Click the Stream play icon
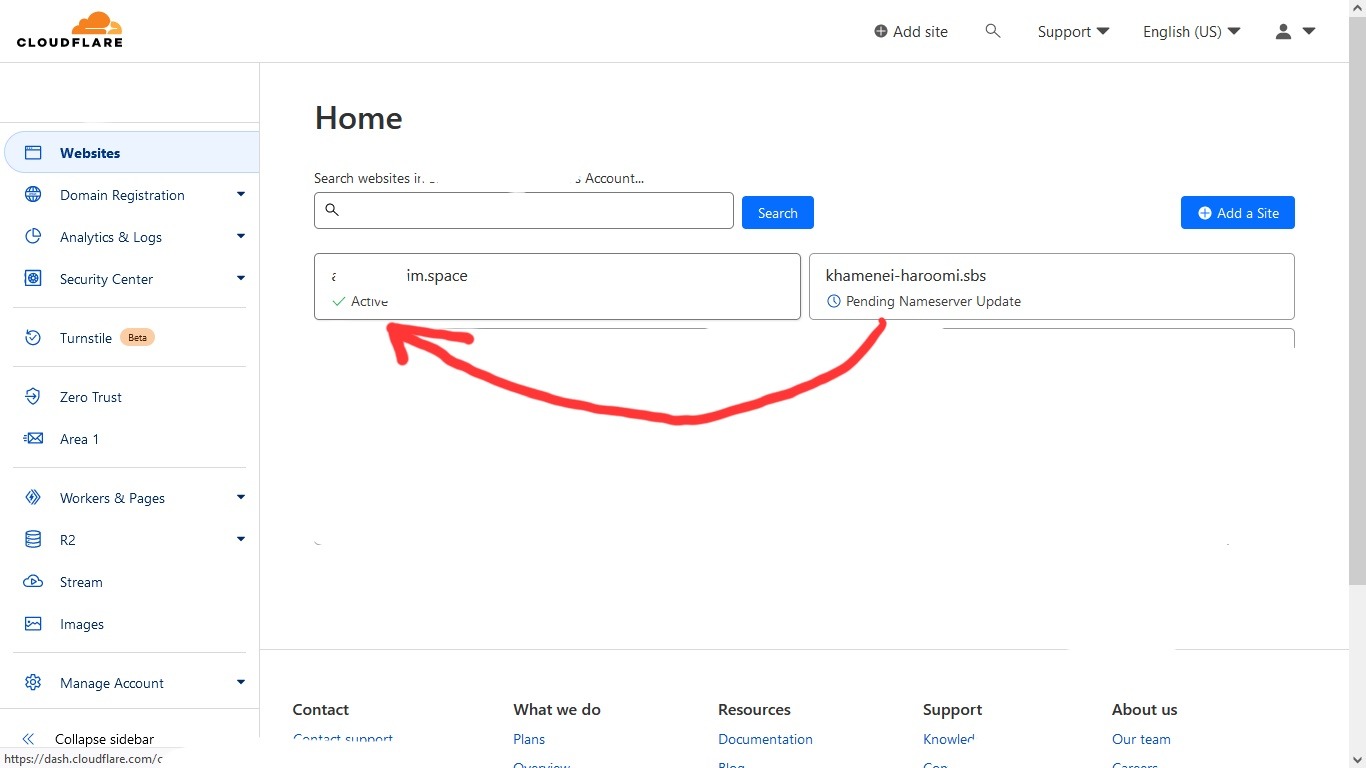Image resolution: width=1366 pixels, height=768 pixels. click(33, 582)
